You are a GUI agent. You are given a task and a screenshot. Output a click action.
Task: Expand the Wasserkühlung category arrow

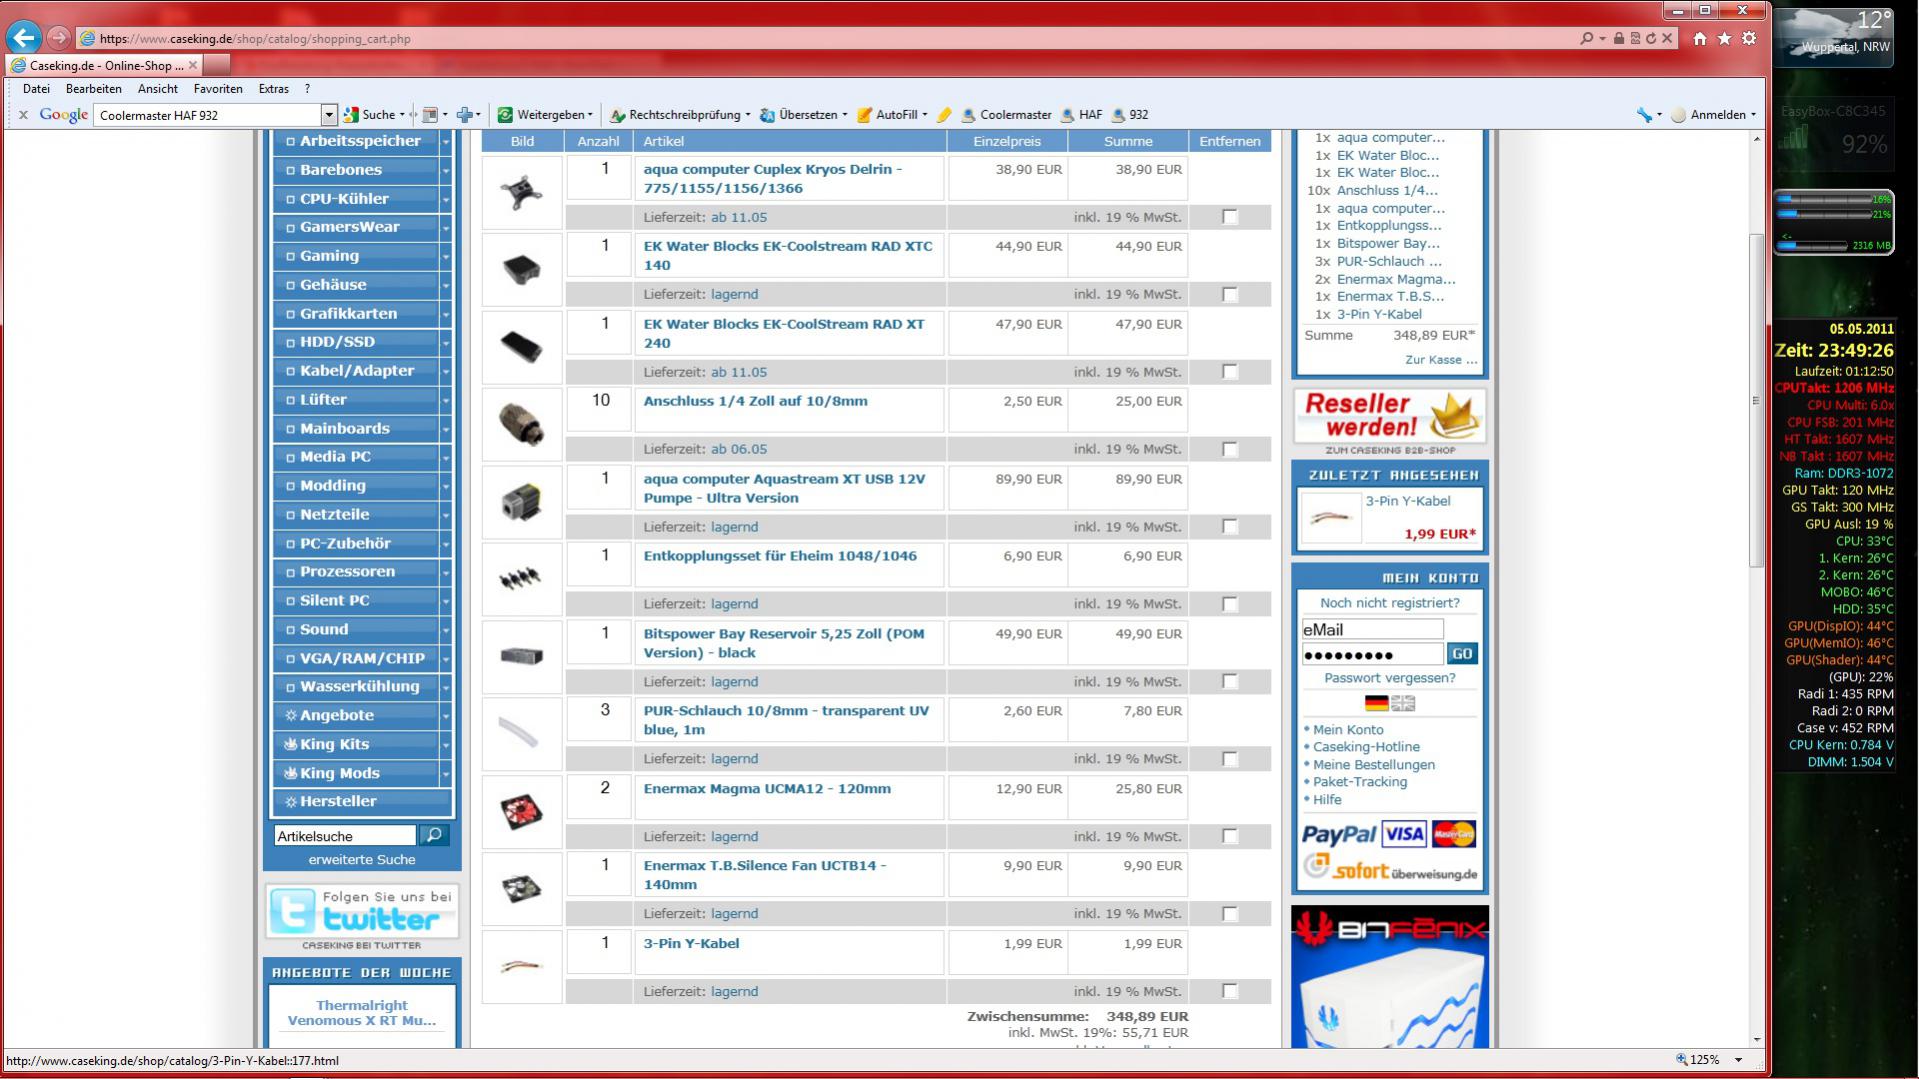[446, 687]
